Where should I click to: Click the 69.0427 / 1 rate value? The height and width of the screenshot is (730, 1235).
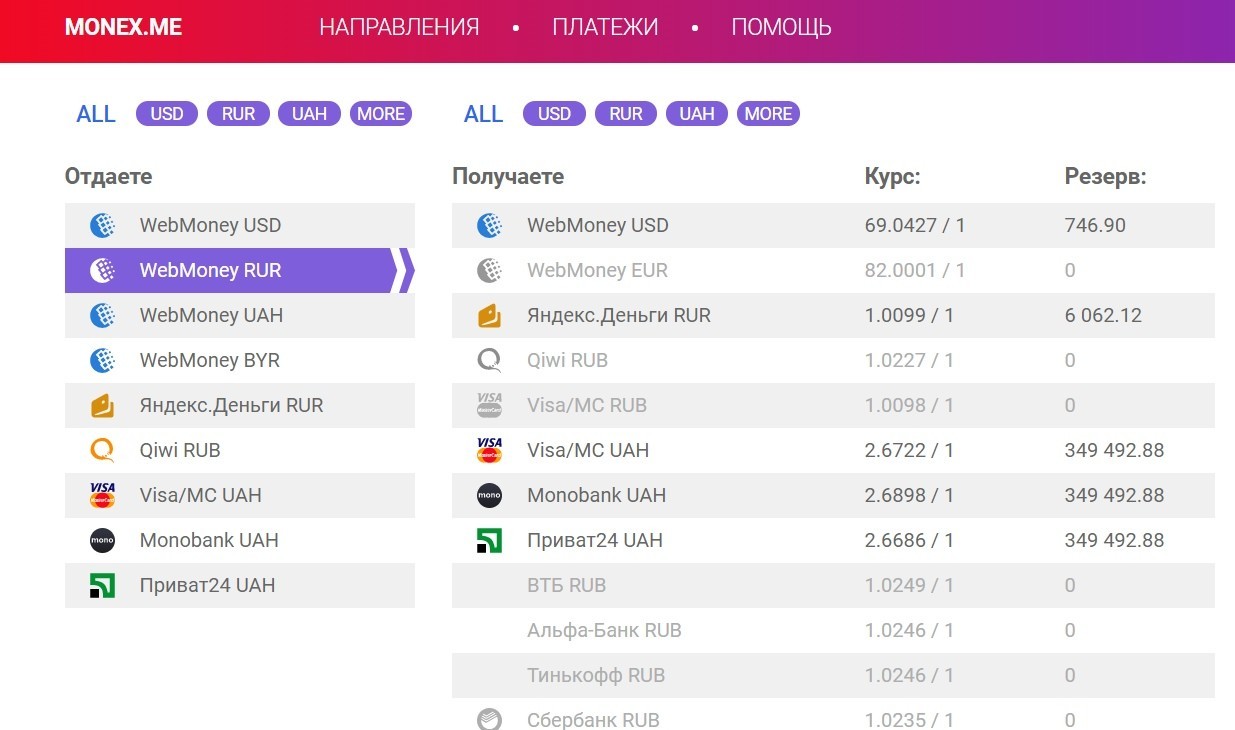(915, 225)
